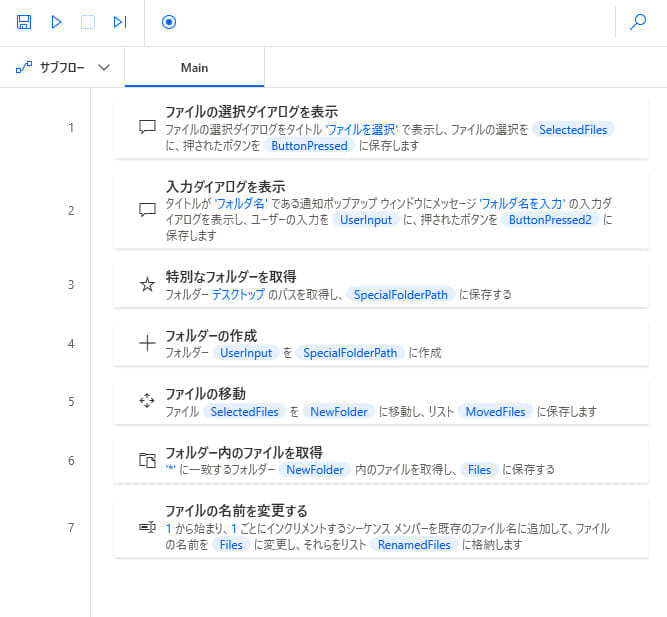Viewport: 667px width, 617px height.
Task: Select the SelectedFiles variable in action 1
Action: pos(573,130)
